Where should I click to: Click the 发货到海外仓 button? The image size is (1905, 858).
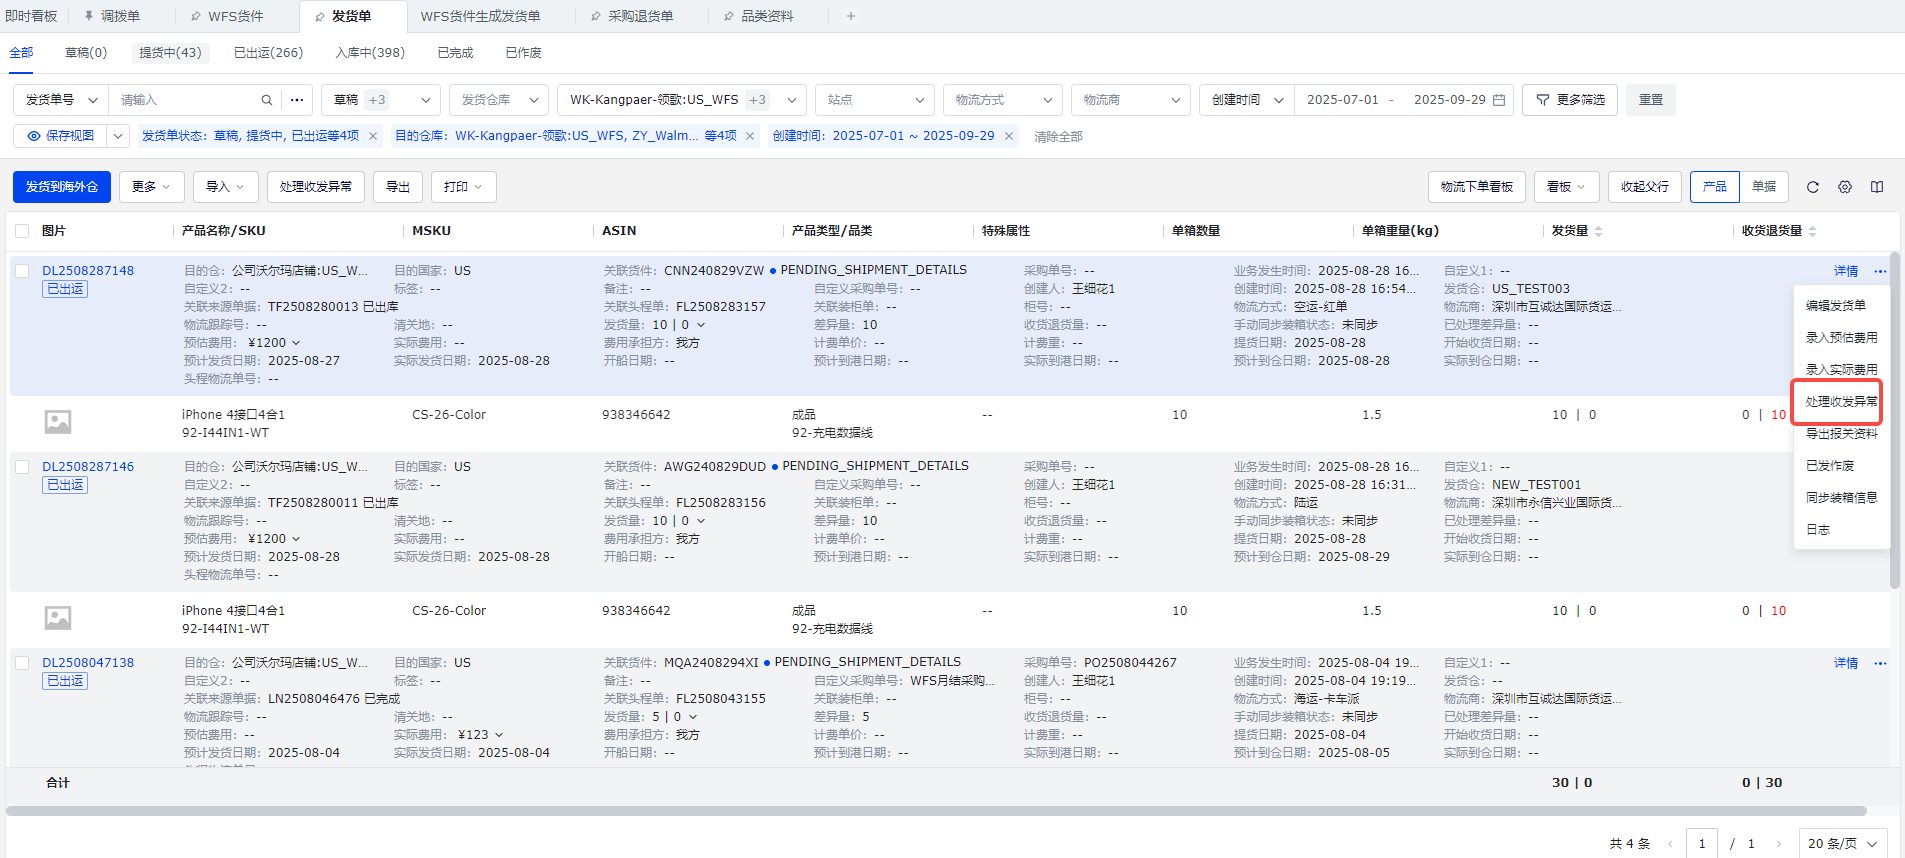click(x=62, y=187)
